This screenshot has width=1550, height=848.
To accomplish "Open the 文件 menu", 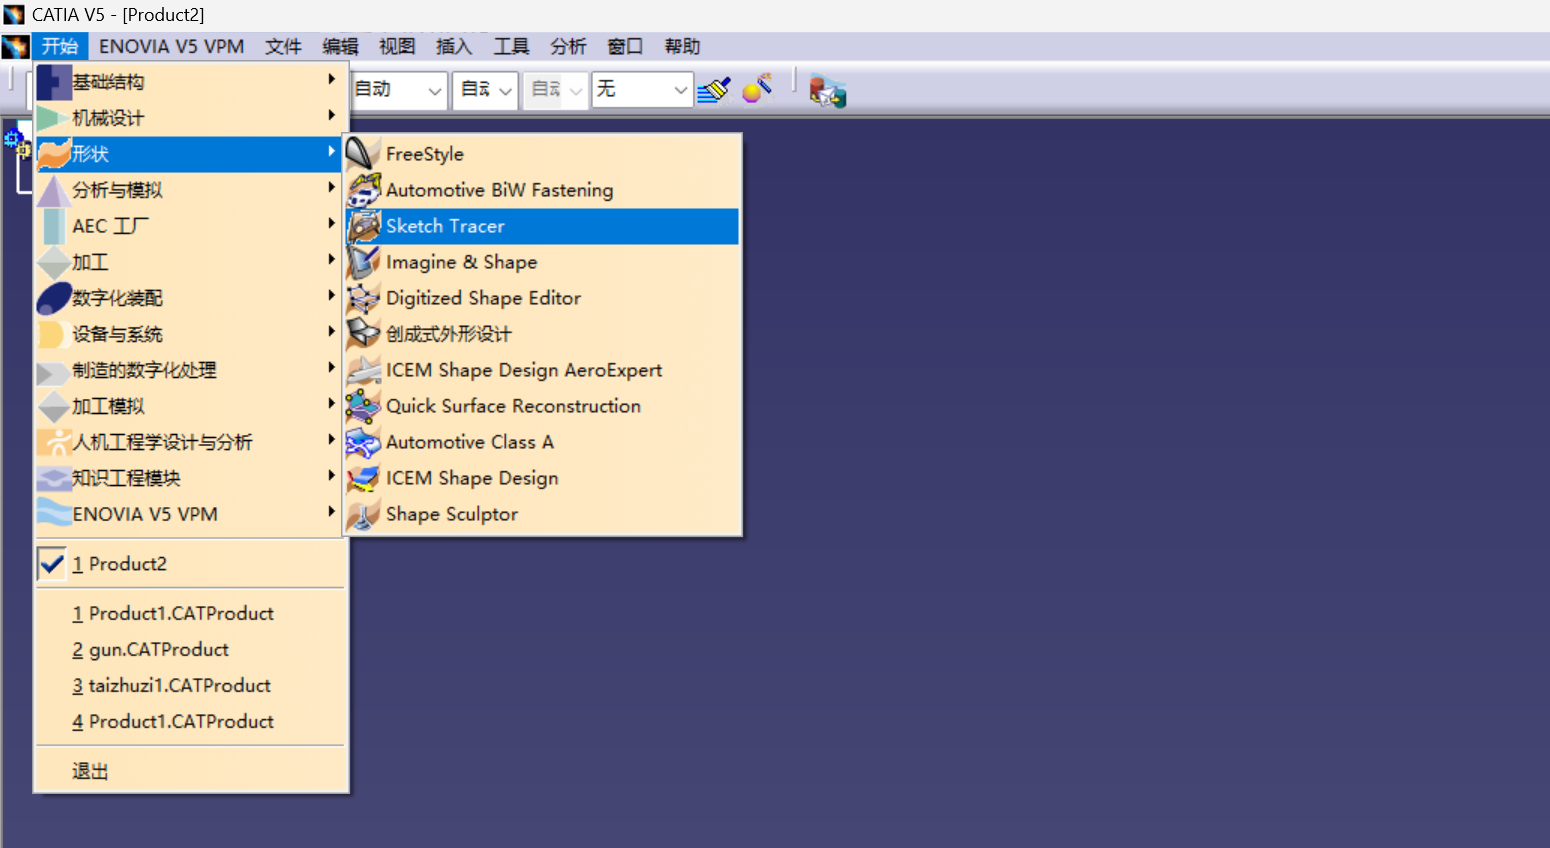I will click(283, 46).
